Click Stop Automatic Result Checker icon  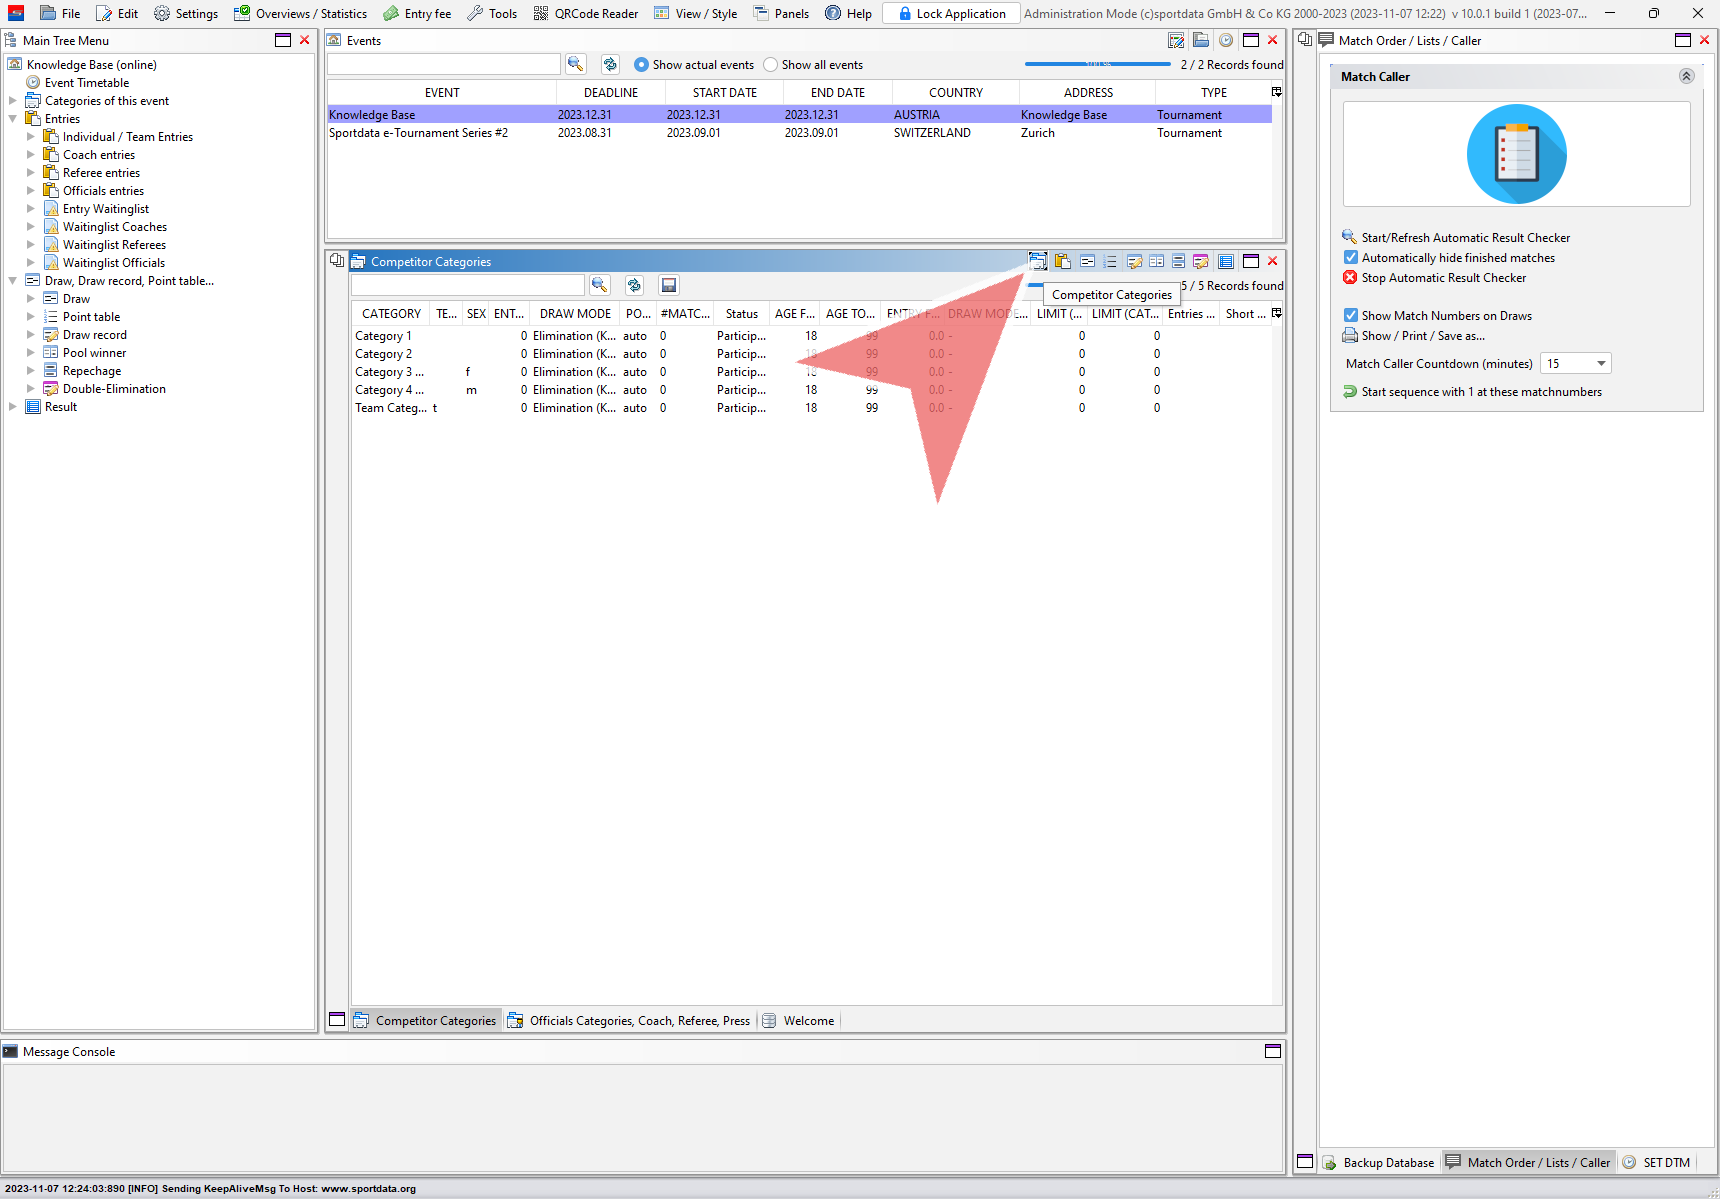[x=1350, y=278]
